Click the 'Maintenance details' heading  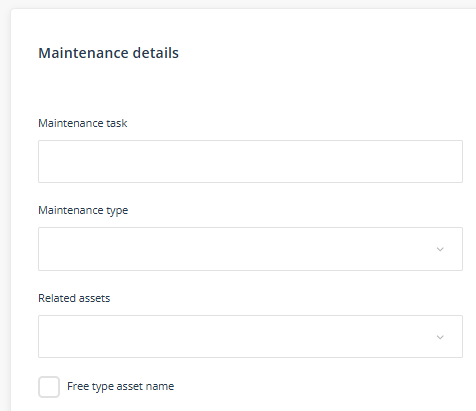point(108,53)
